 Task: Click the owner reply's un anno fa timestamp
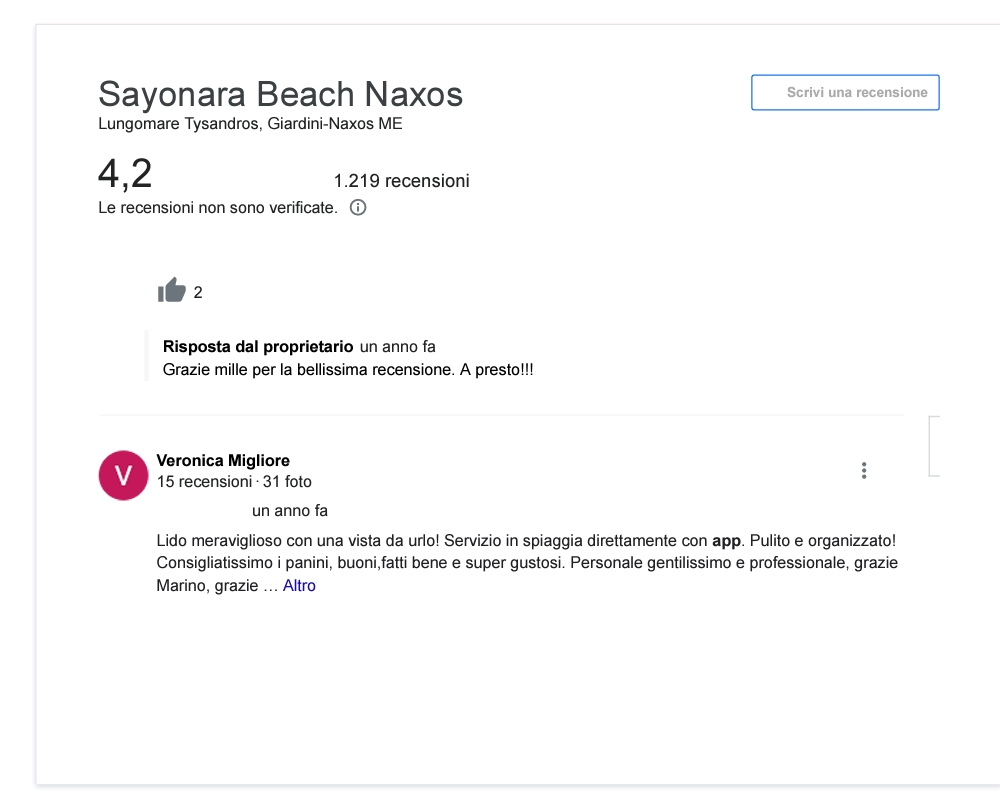pyautogui.click(x=397, y=347)
